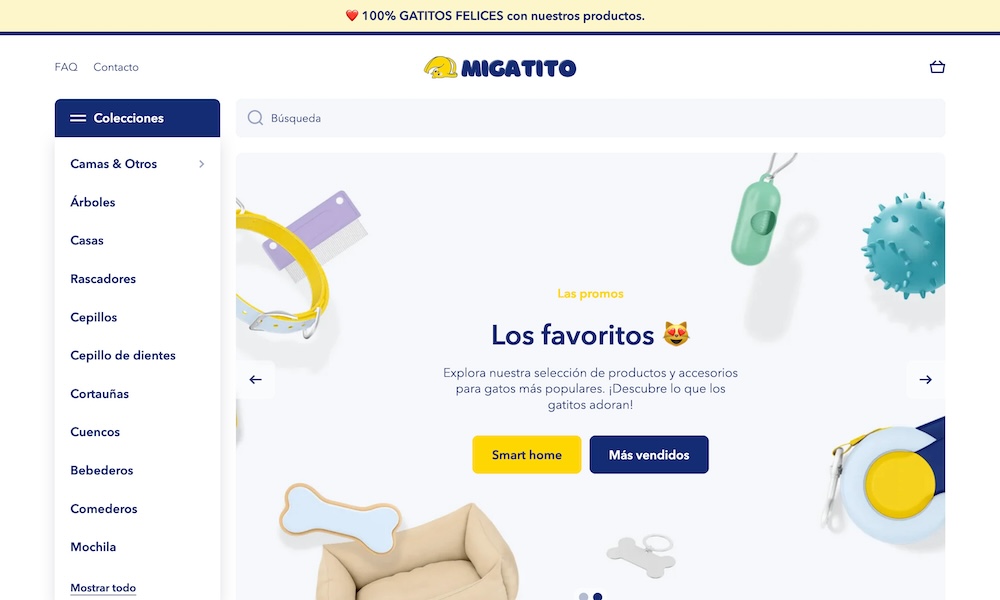
Task: Open the Árboles collection
Action: (x=92, y=202)
